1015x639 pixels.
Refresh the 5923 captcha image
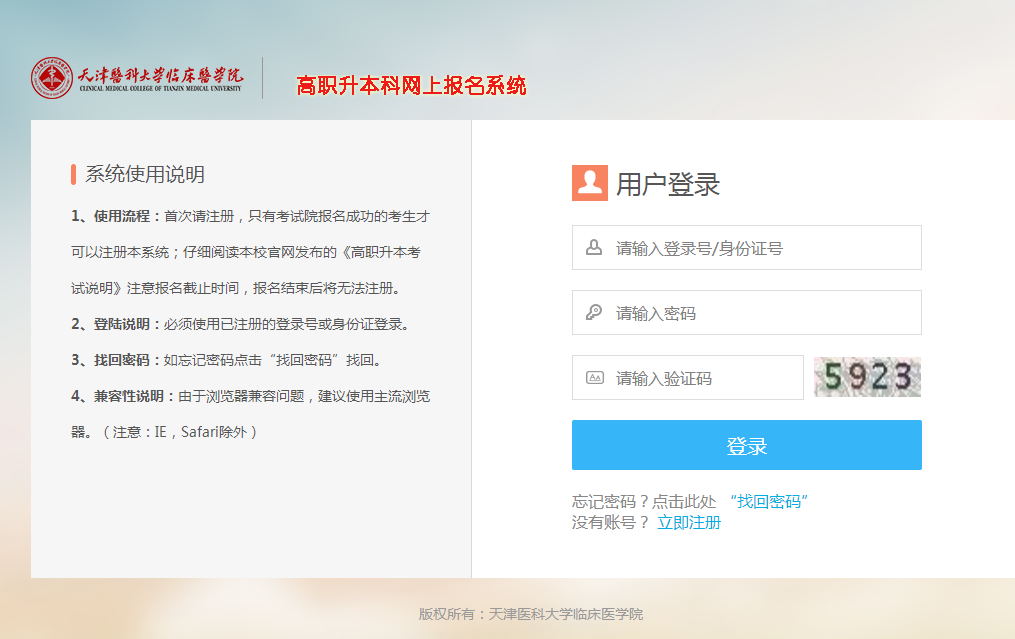click(867, 377)
